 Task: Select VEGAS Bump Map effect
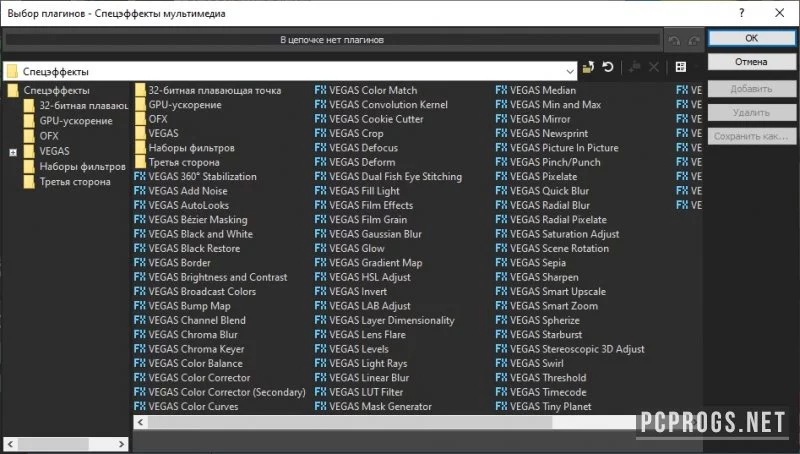tap(182, 306)
